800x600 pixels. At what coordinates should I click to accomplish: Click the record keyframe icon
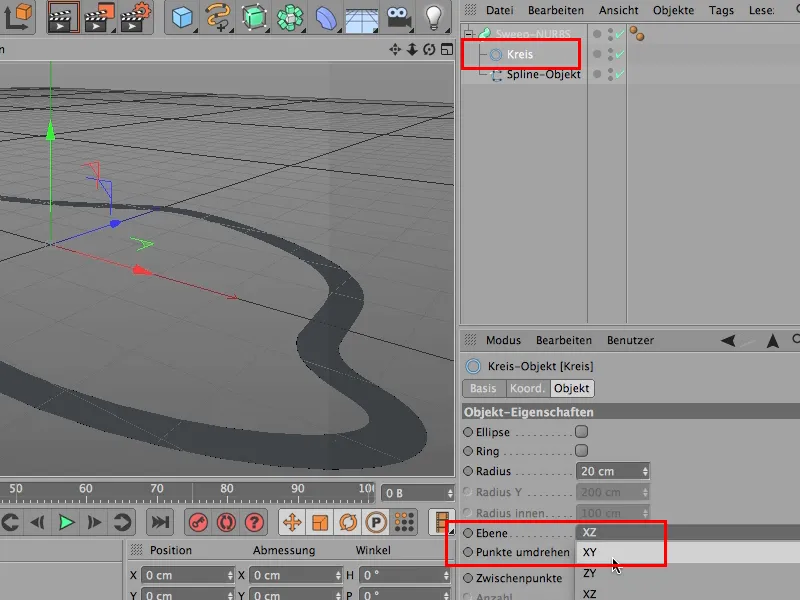pos(198,522)
